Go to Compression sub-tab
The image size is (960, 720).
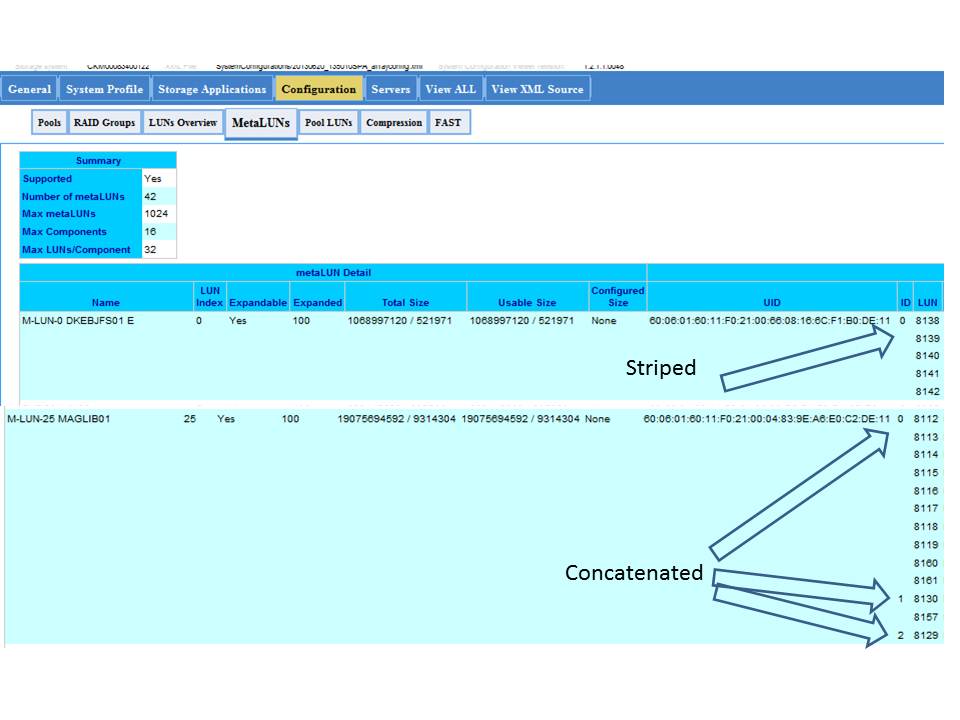(x=394, y=122)
